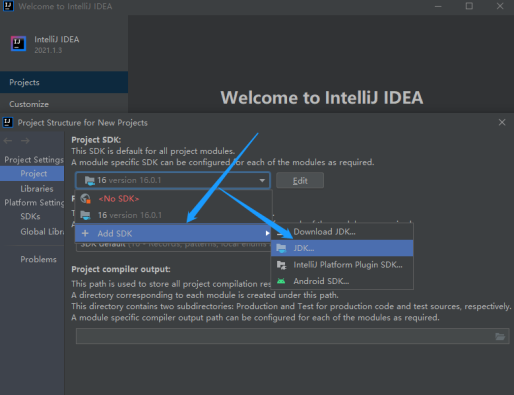Viewport: 514px width, 395px height.
Task: Click the Project Settings heading
Action: click(x=34, y=160)
